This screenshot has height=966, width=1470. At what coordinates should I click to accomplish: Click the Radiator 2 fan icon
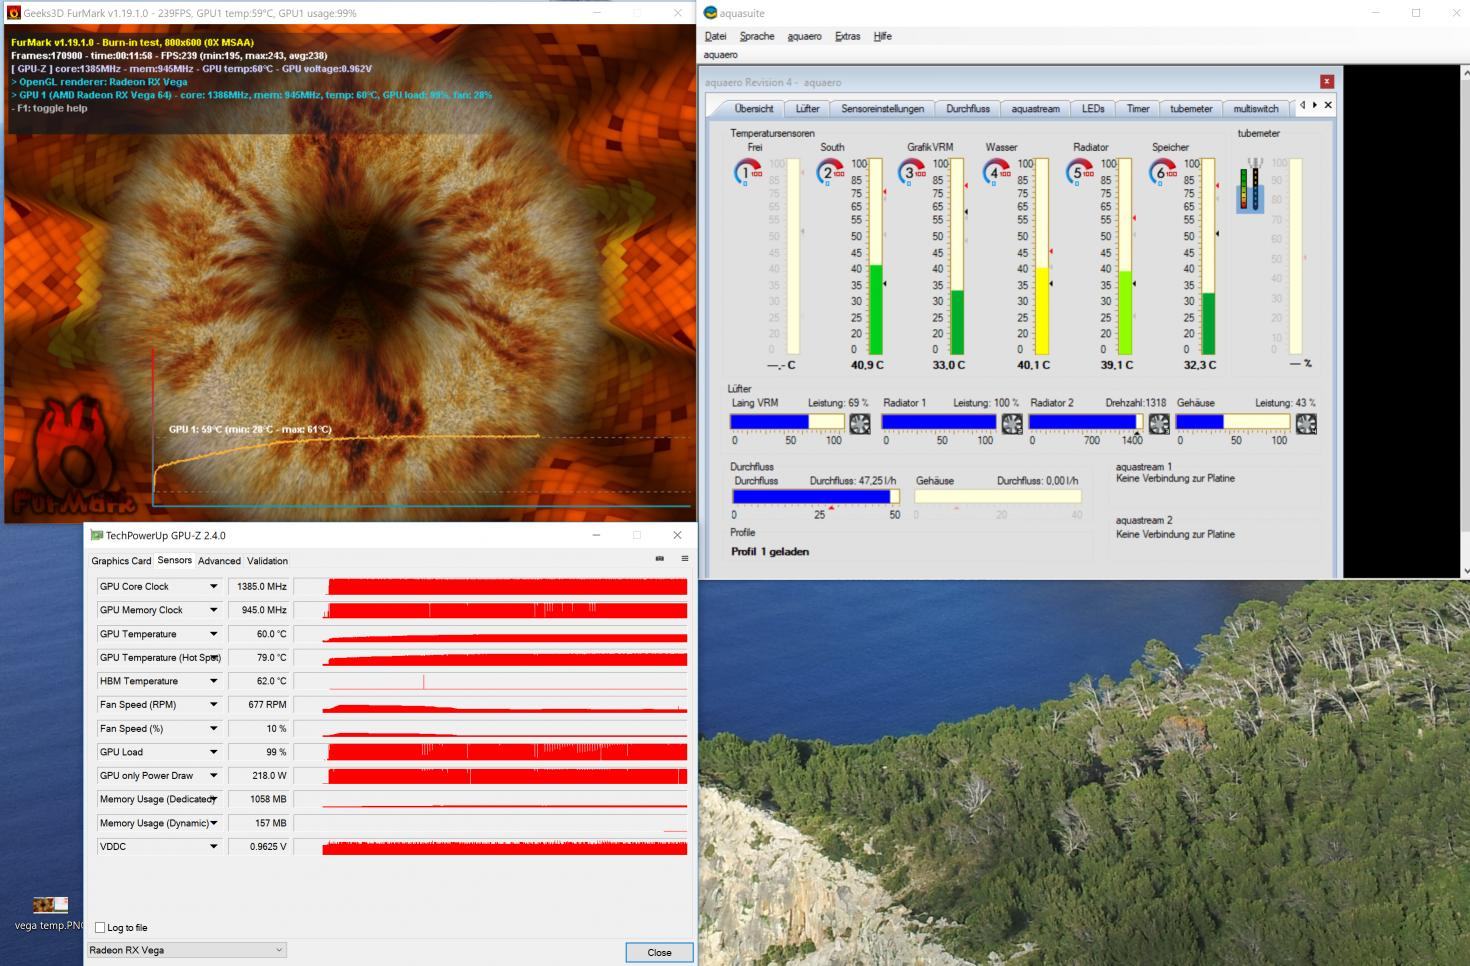(x=1159, y=424)
